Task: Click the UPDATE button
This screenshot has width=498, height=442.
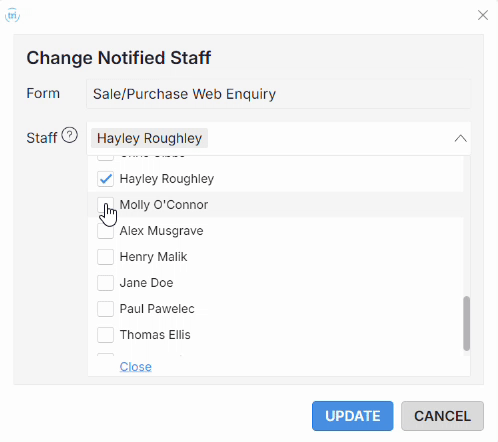Action: point(353,416)
